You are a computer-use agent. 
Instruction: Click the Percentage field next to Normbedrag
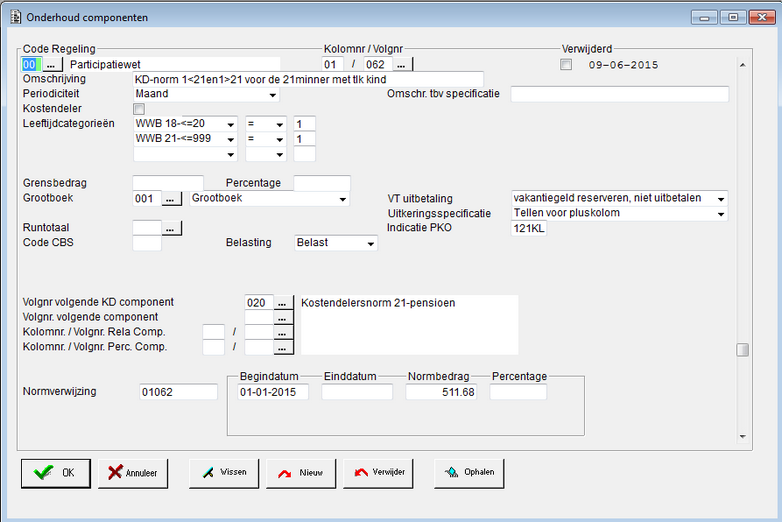(x=518, y=392)
